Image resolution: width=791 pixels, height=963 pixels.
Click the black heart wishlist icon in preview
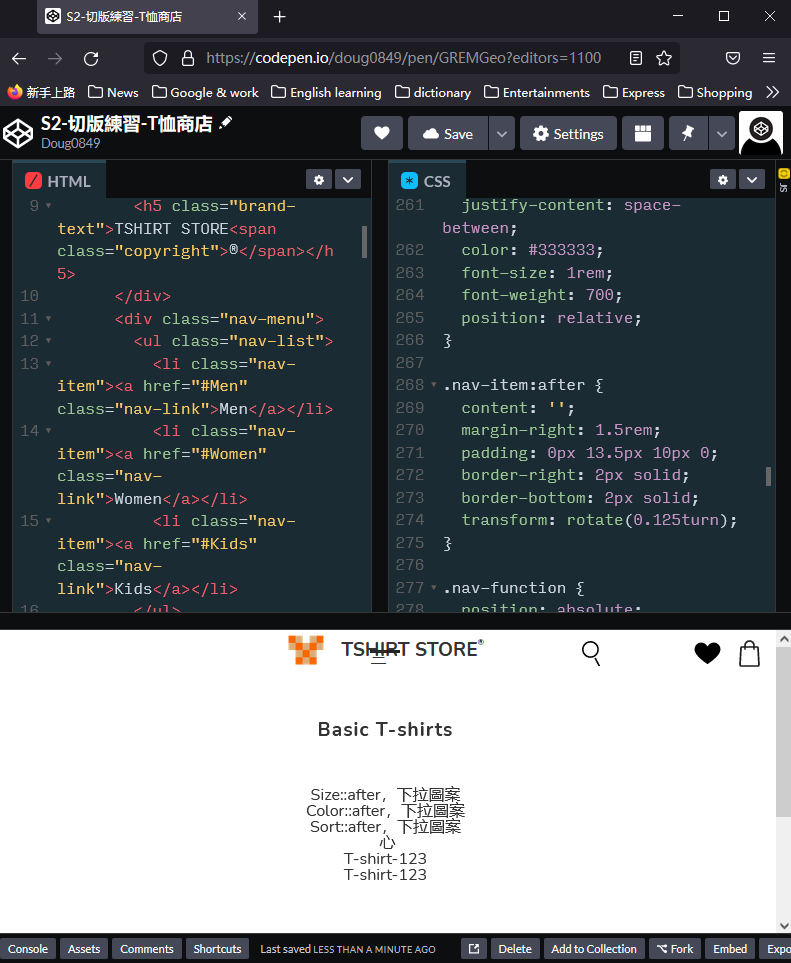coord(707,653)
